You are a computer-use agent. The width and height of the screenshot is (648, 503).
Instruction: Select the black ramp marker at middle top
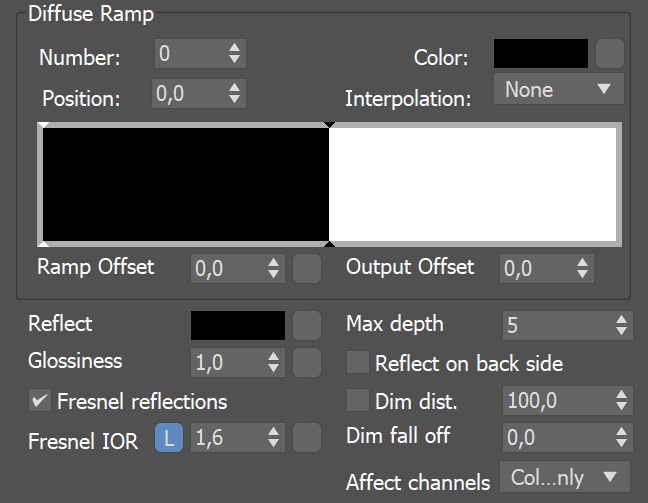(x=329, y=125)
